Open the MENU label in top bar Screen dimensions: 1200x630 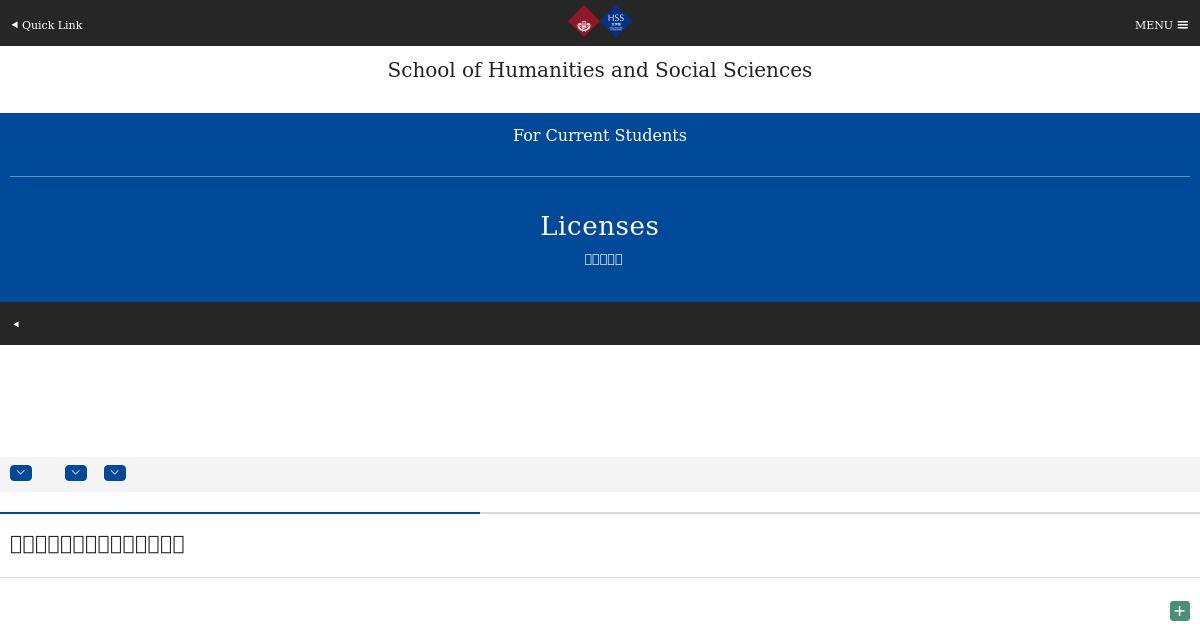1153,25
